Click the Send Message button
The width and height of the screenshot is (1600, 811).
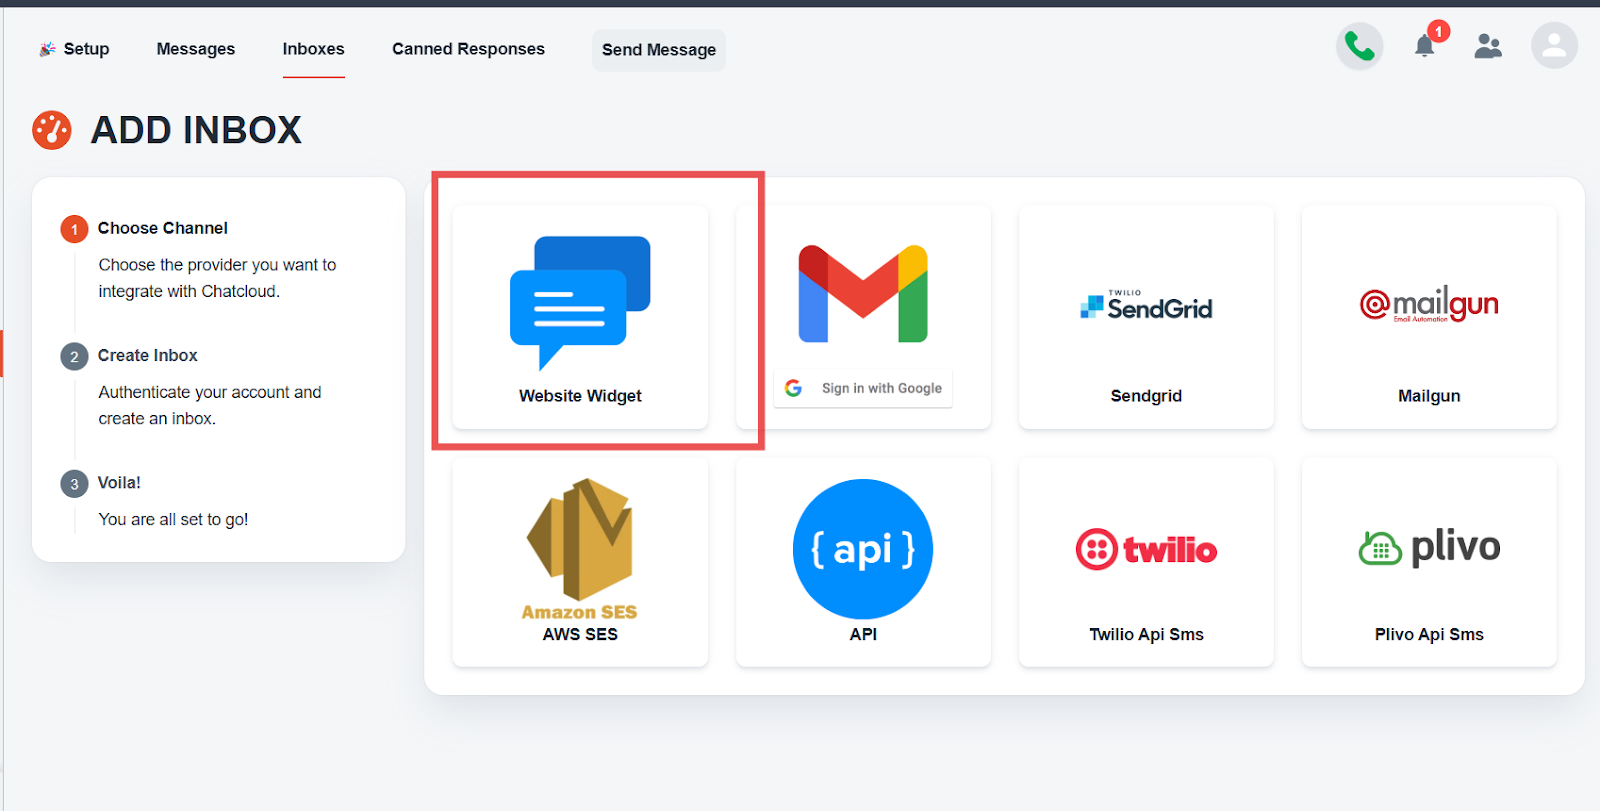tap(659, 50)
